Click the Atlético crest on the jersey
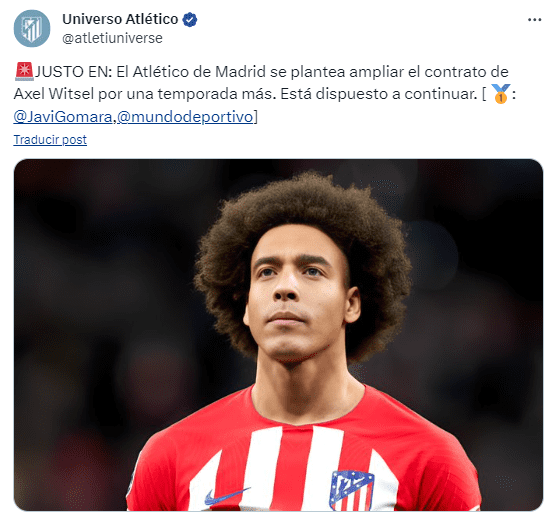The height and width of the screenshot is (516, 553). (x=351, y=490)
